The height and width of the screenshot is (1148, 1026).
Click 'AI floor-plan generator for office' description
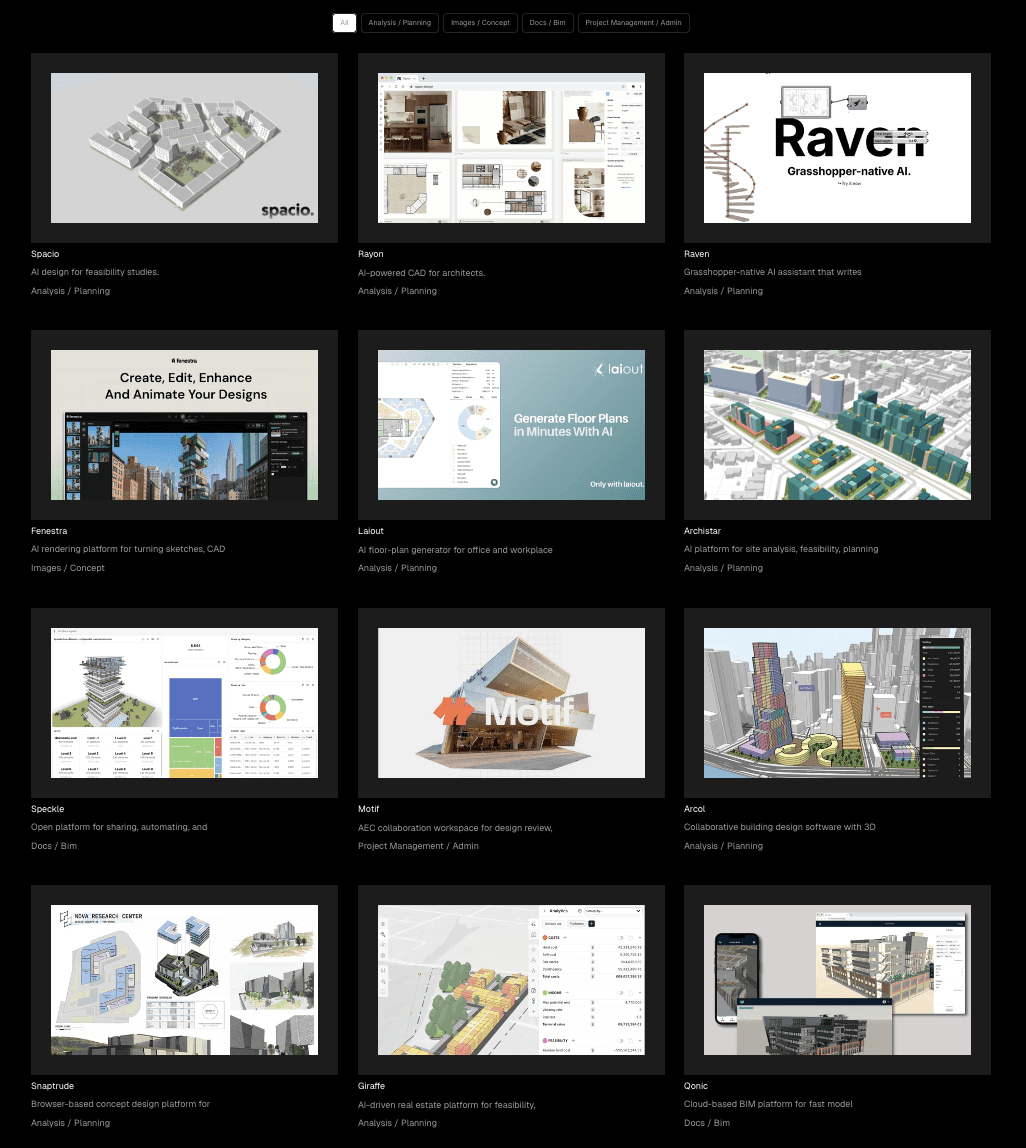[455, 550]
